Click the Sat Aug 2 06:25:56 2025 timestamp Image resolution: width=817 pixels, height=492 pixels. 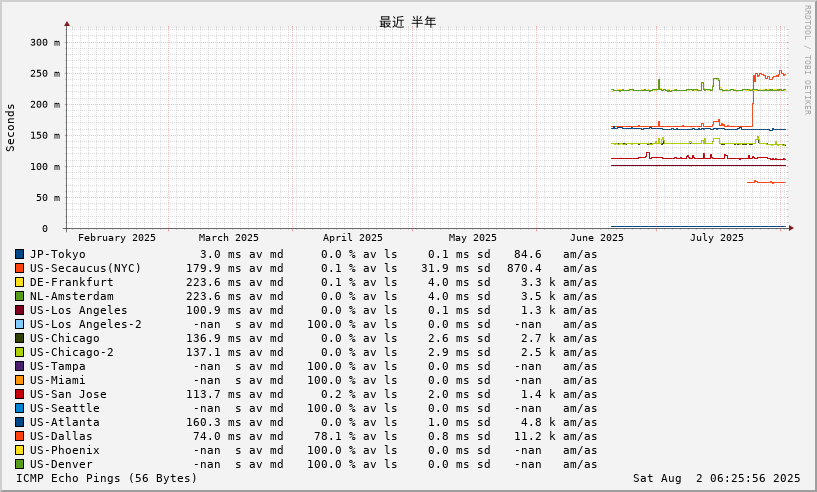716,478
